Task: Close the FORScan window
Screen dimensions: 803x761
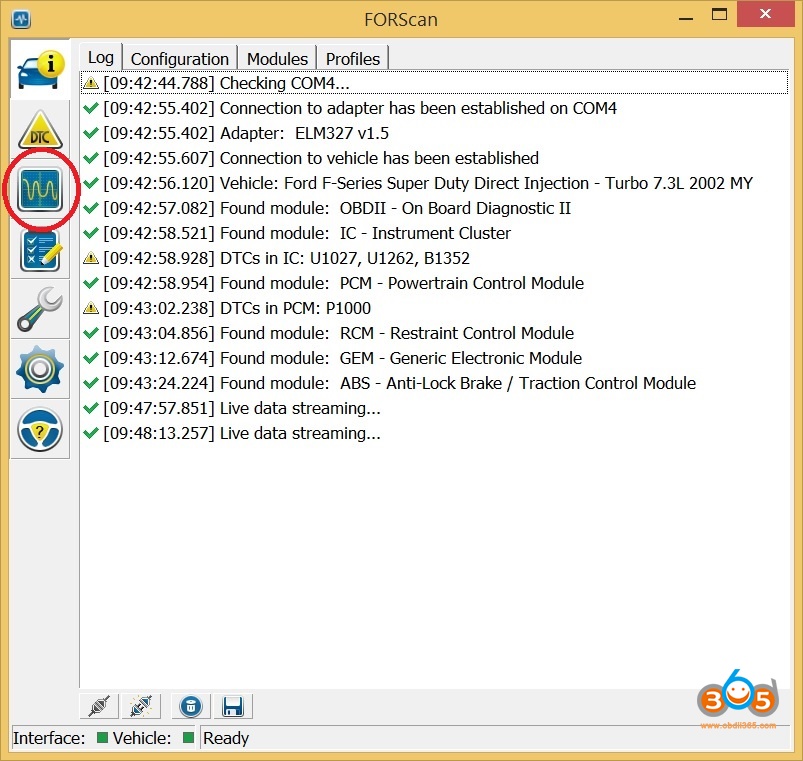Action: 766,14
